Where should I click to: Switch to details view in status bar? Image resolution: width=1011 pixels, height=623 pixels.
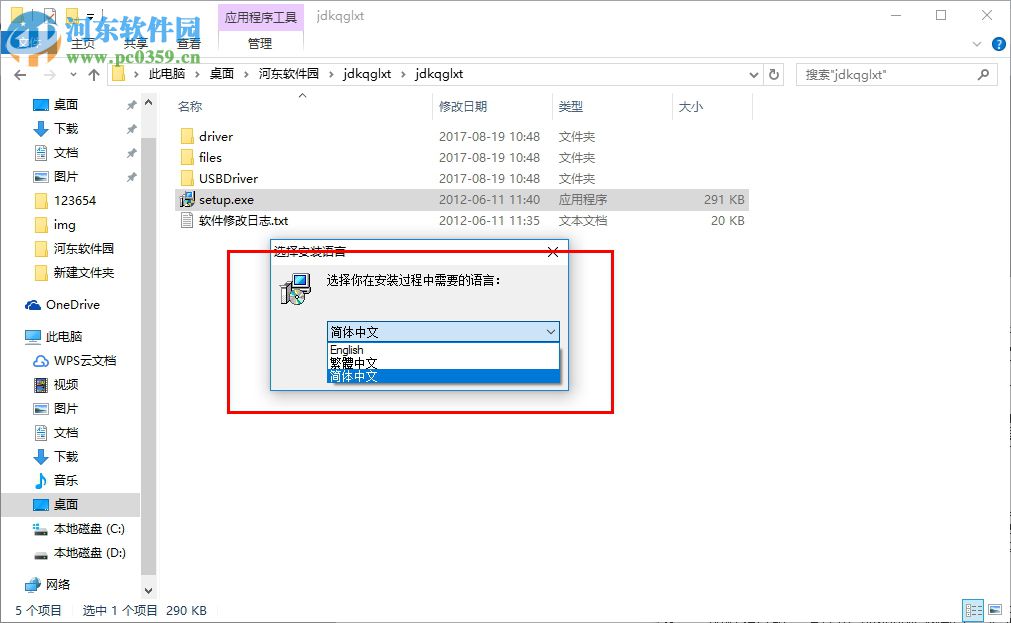[x=973, y=609]
